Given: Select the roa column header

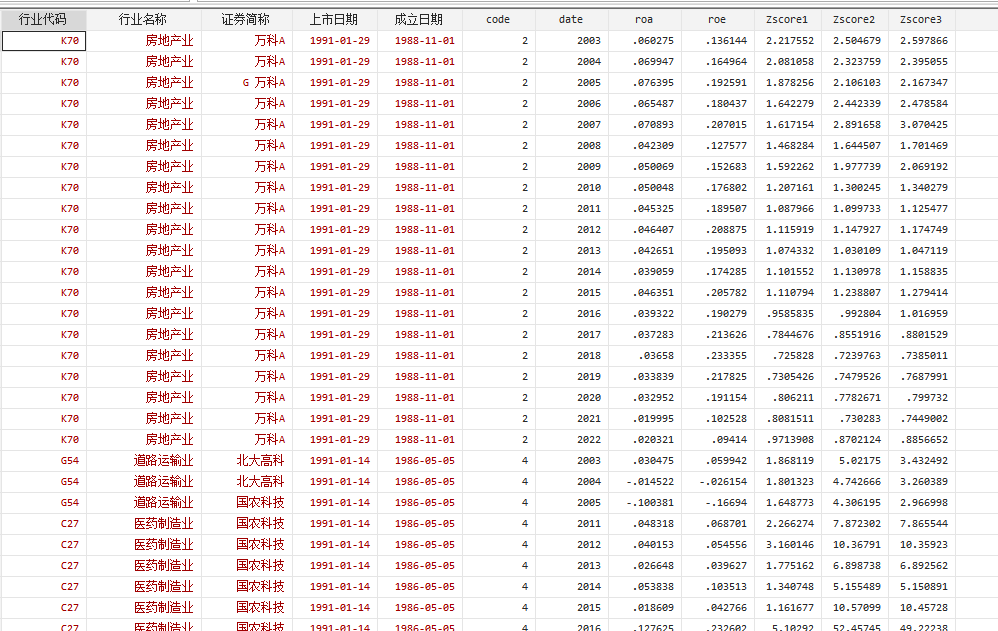Looking at the screenshot, I should [644, 19].
